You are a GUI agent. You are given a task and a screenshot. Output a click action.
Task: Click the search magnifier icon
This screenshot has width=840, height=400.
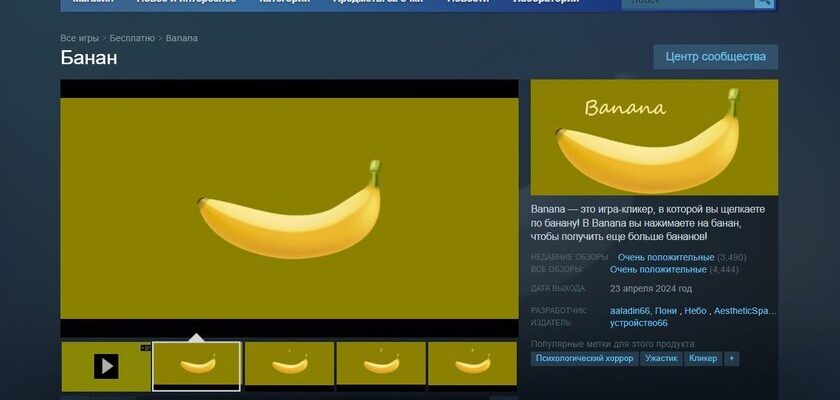click(763, 3)
